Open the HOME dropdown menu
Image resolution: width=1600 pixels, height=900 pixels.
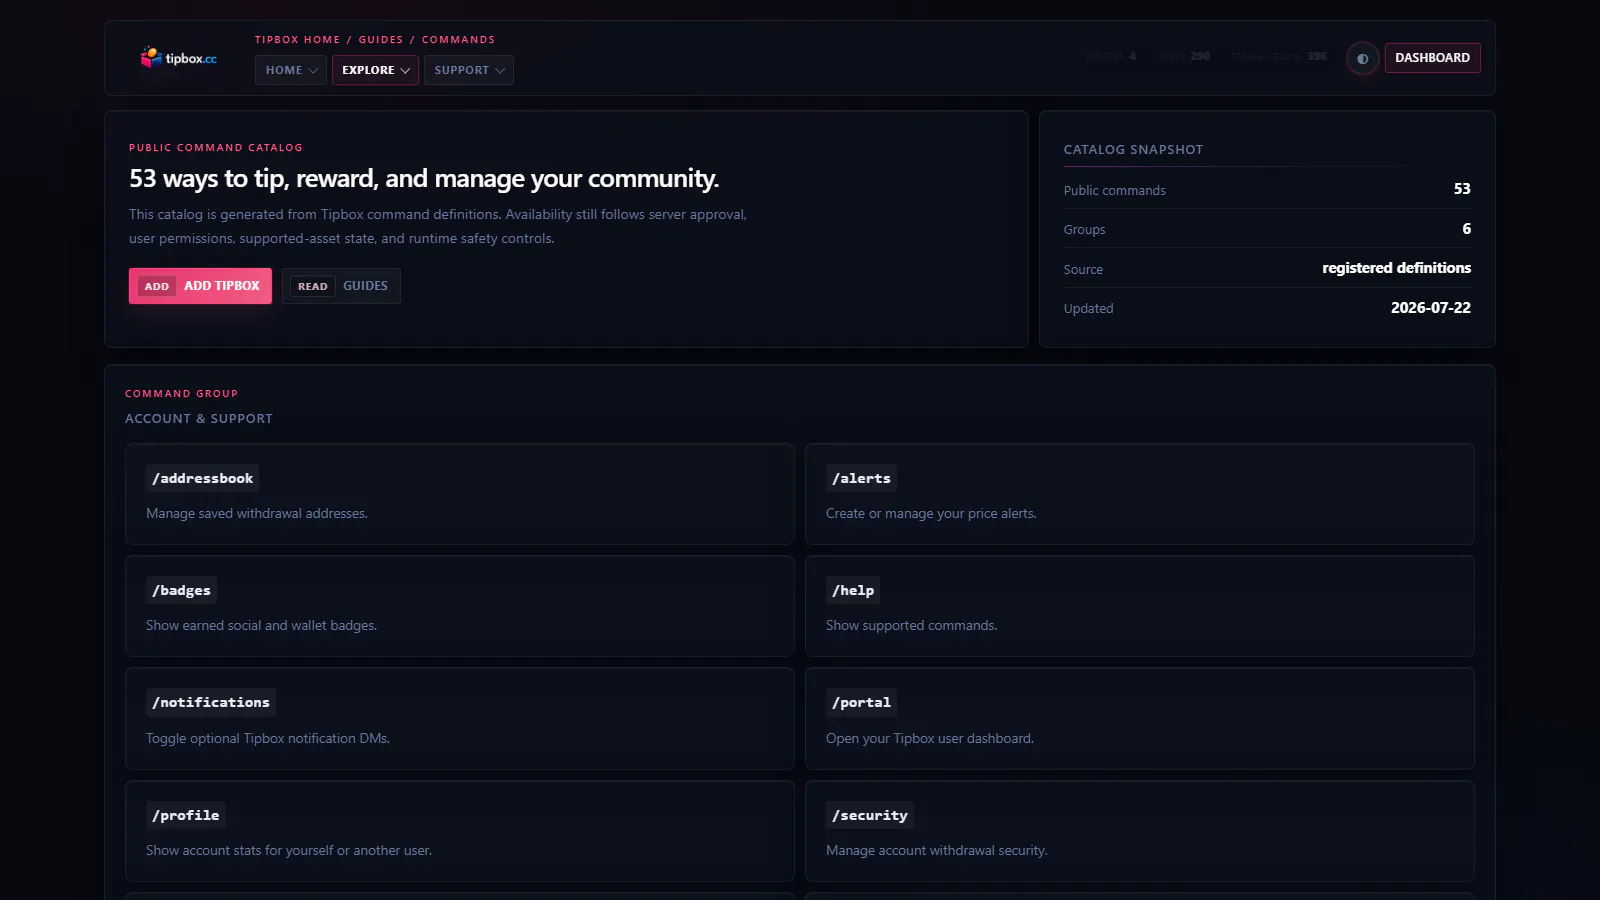291,70
